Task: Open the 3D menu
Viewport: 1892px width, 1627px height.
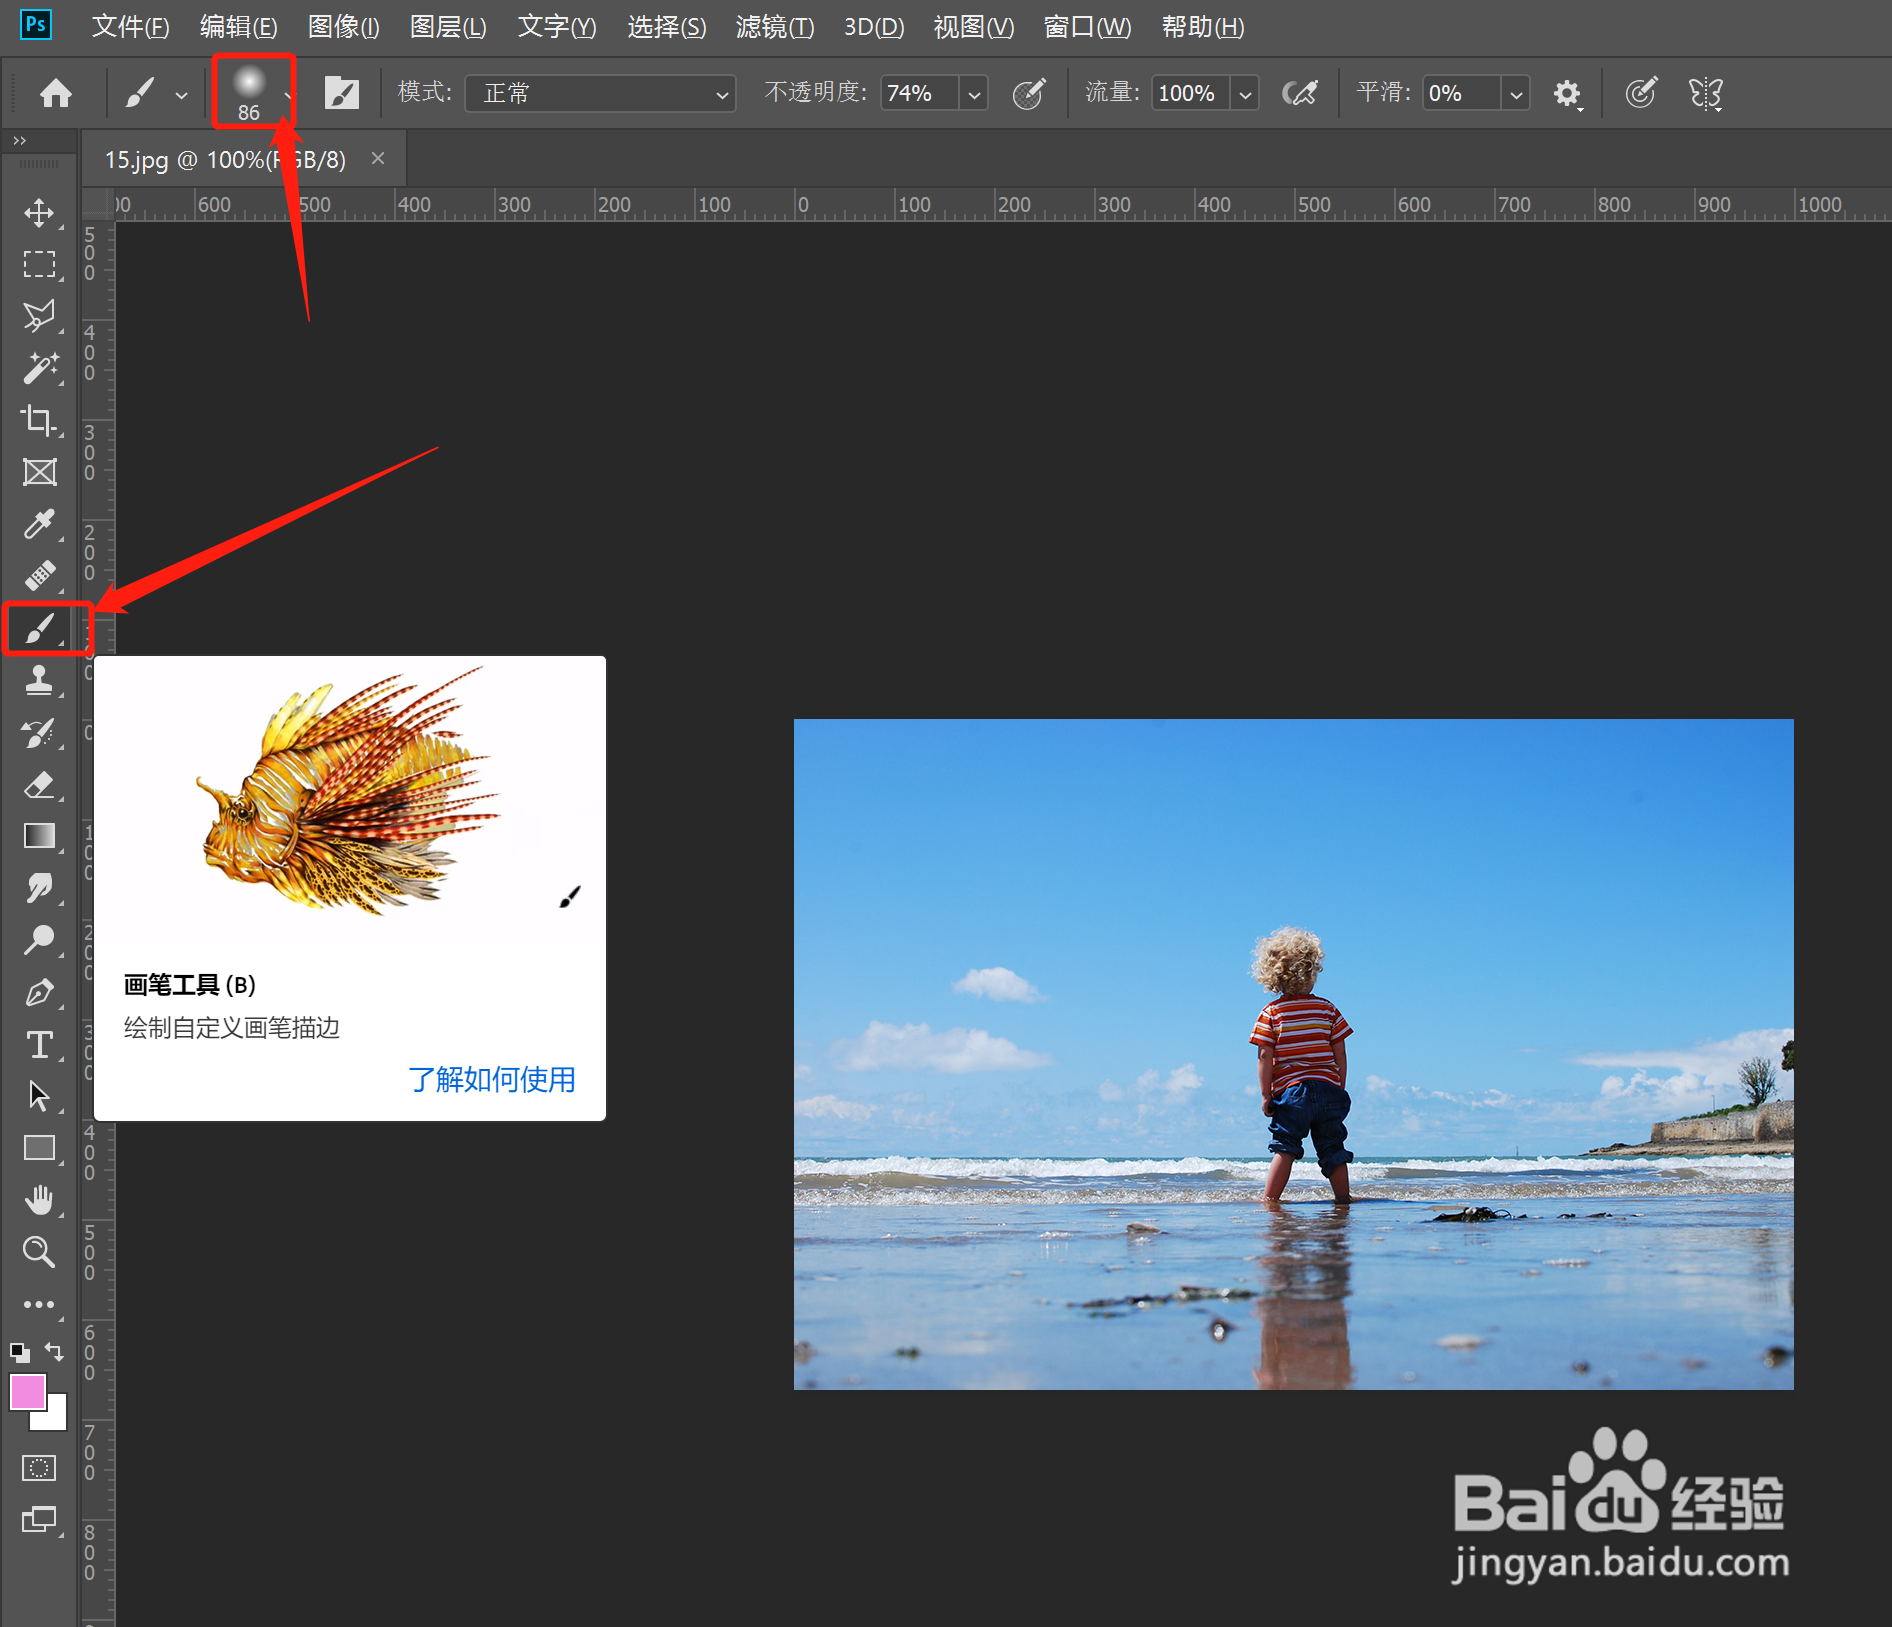Action: point(874,27)
